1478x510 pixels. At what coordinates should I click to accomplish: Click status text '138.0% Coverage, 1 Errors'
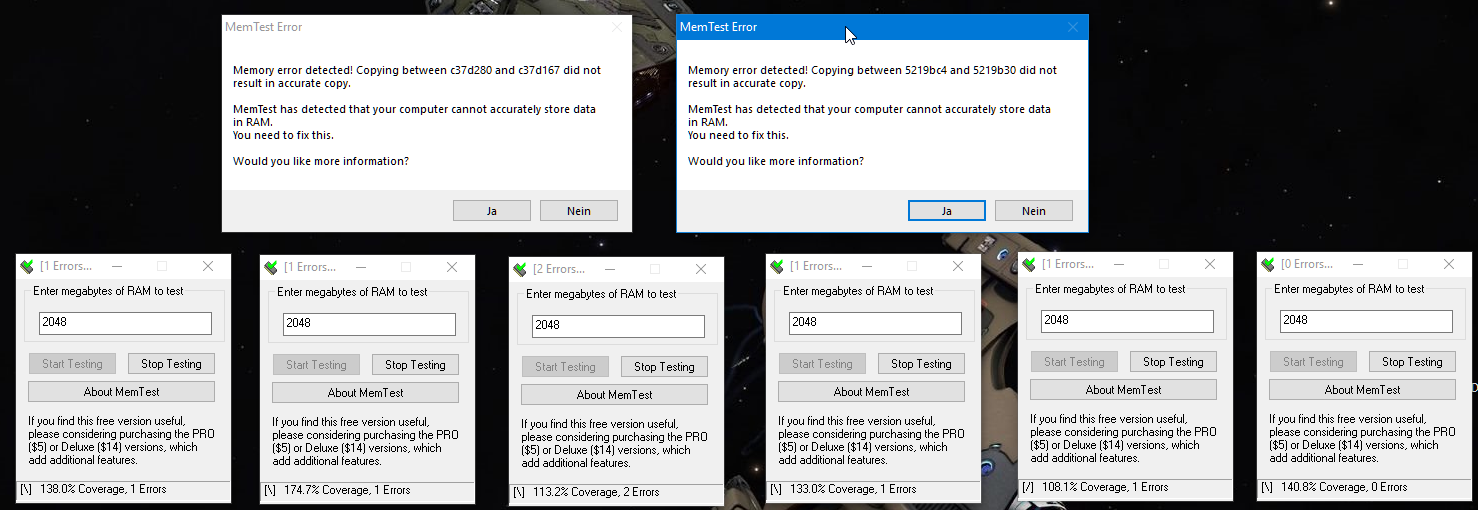tap(103, 490)
